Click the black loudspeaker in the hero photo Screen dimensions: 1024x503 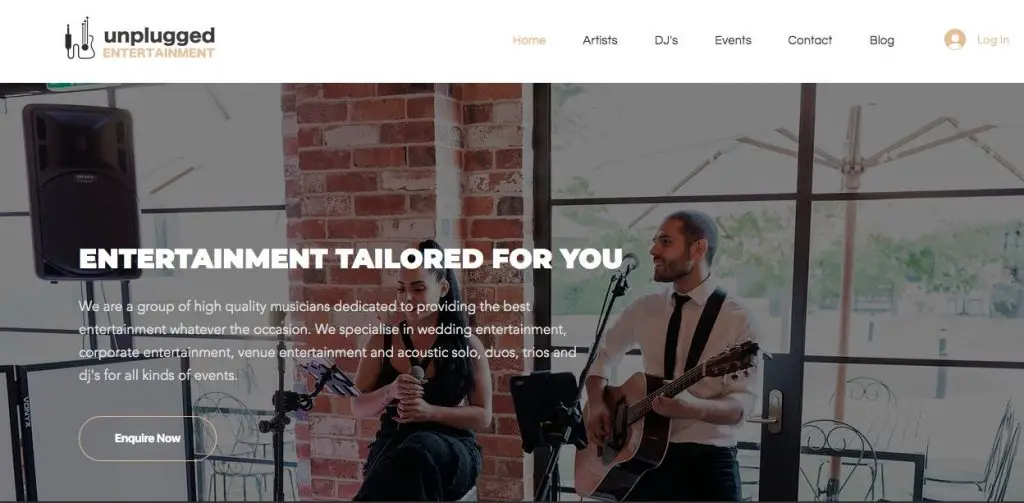[x=82, y=191]
